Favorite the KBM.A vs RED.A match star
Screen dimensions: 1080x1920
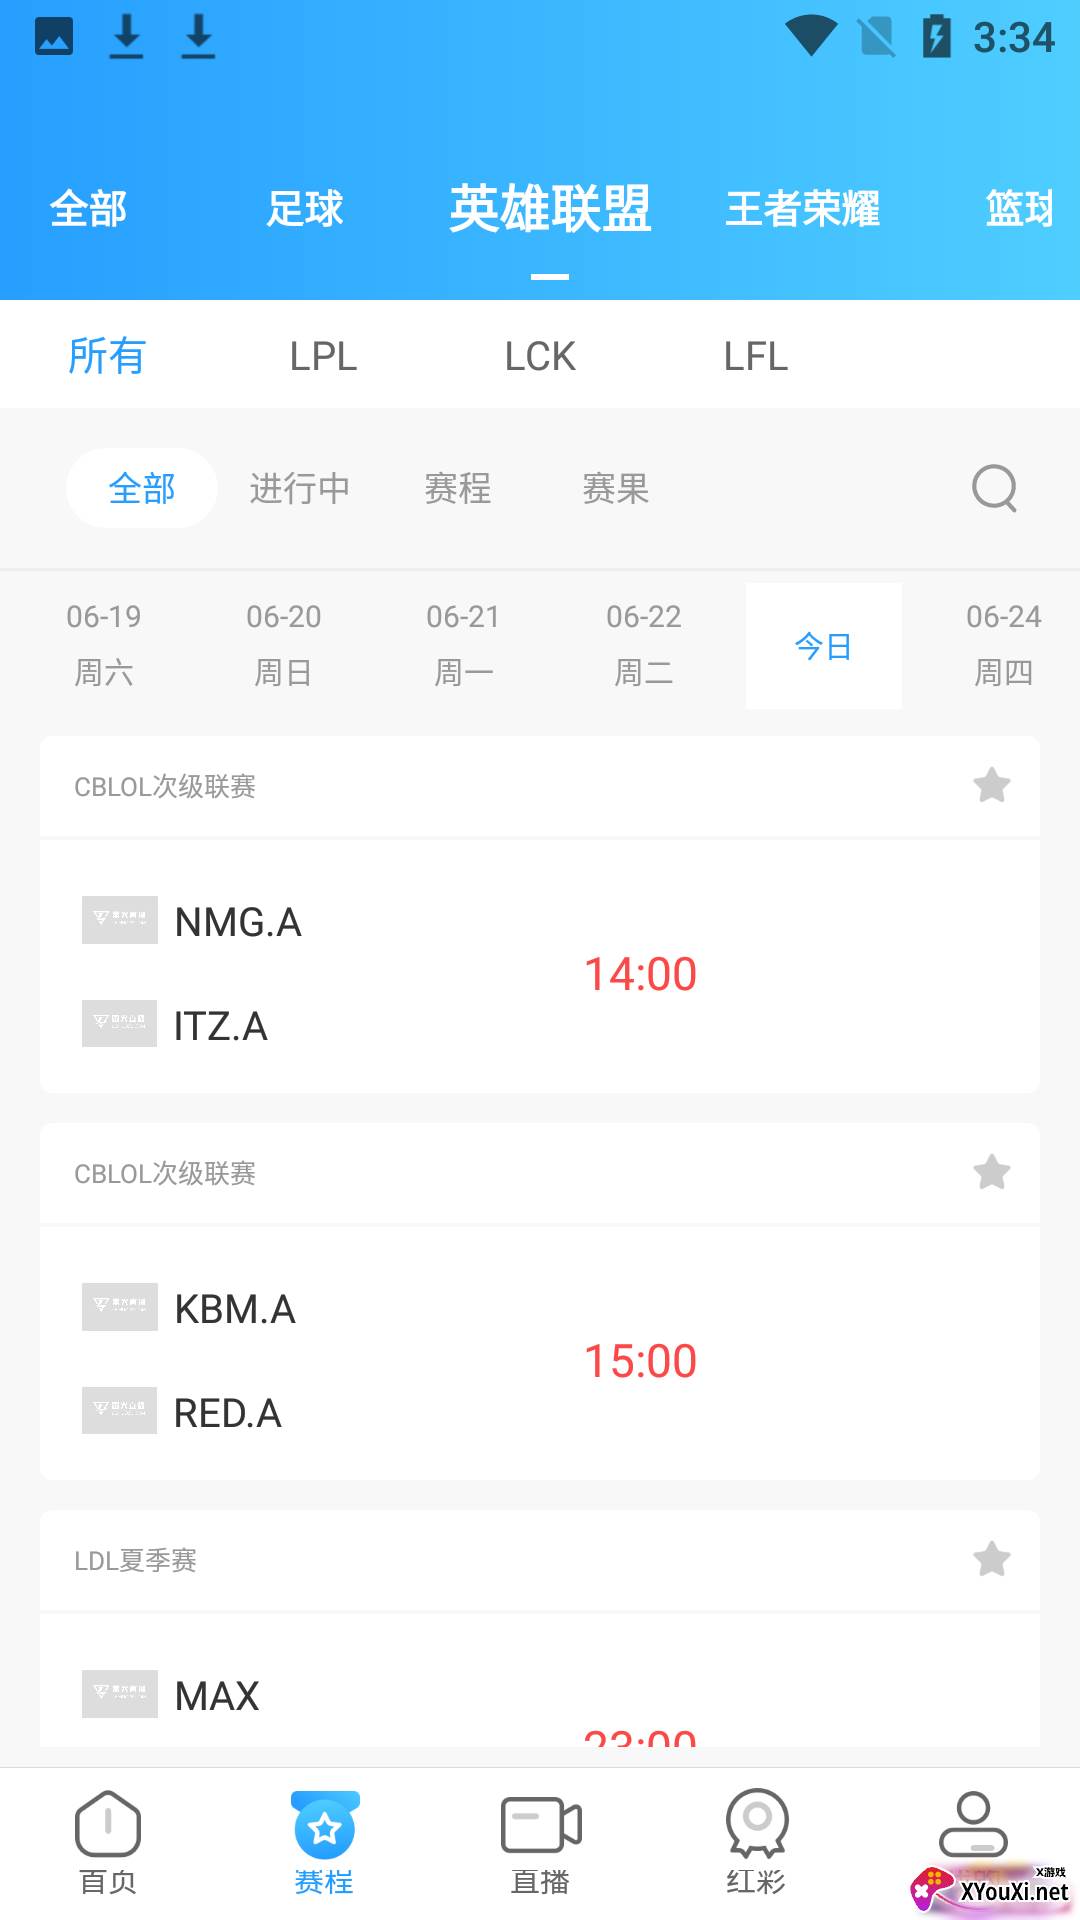(992, 1173)
